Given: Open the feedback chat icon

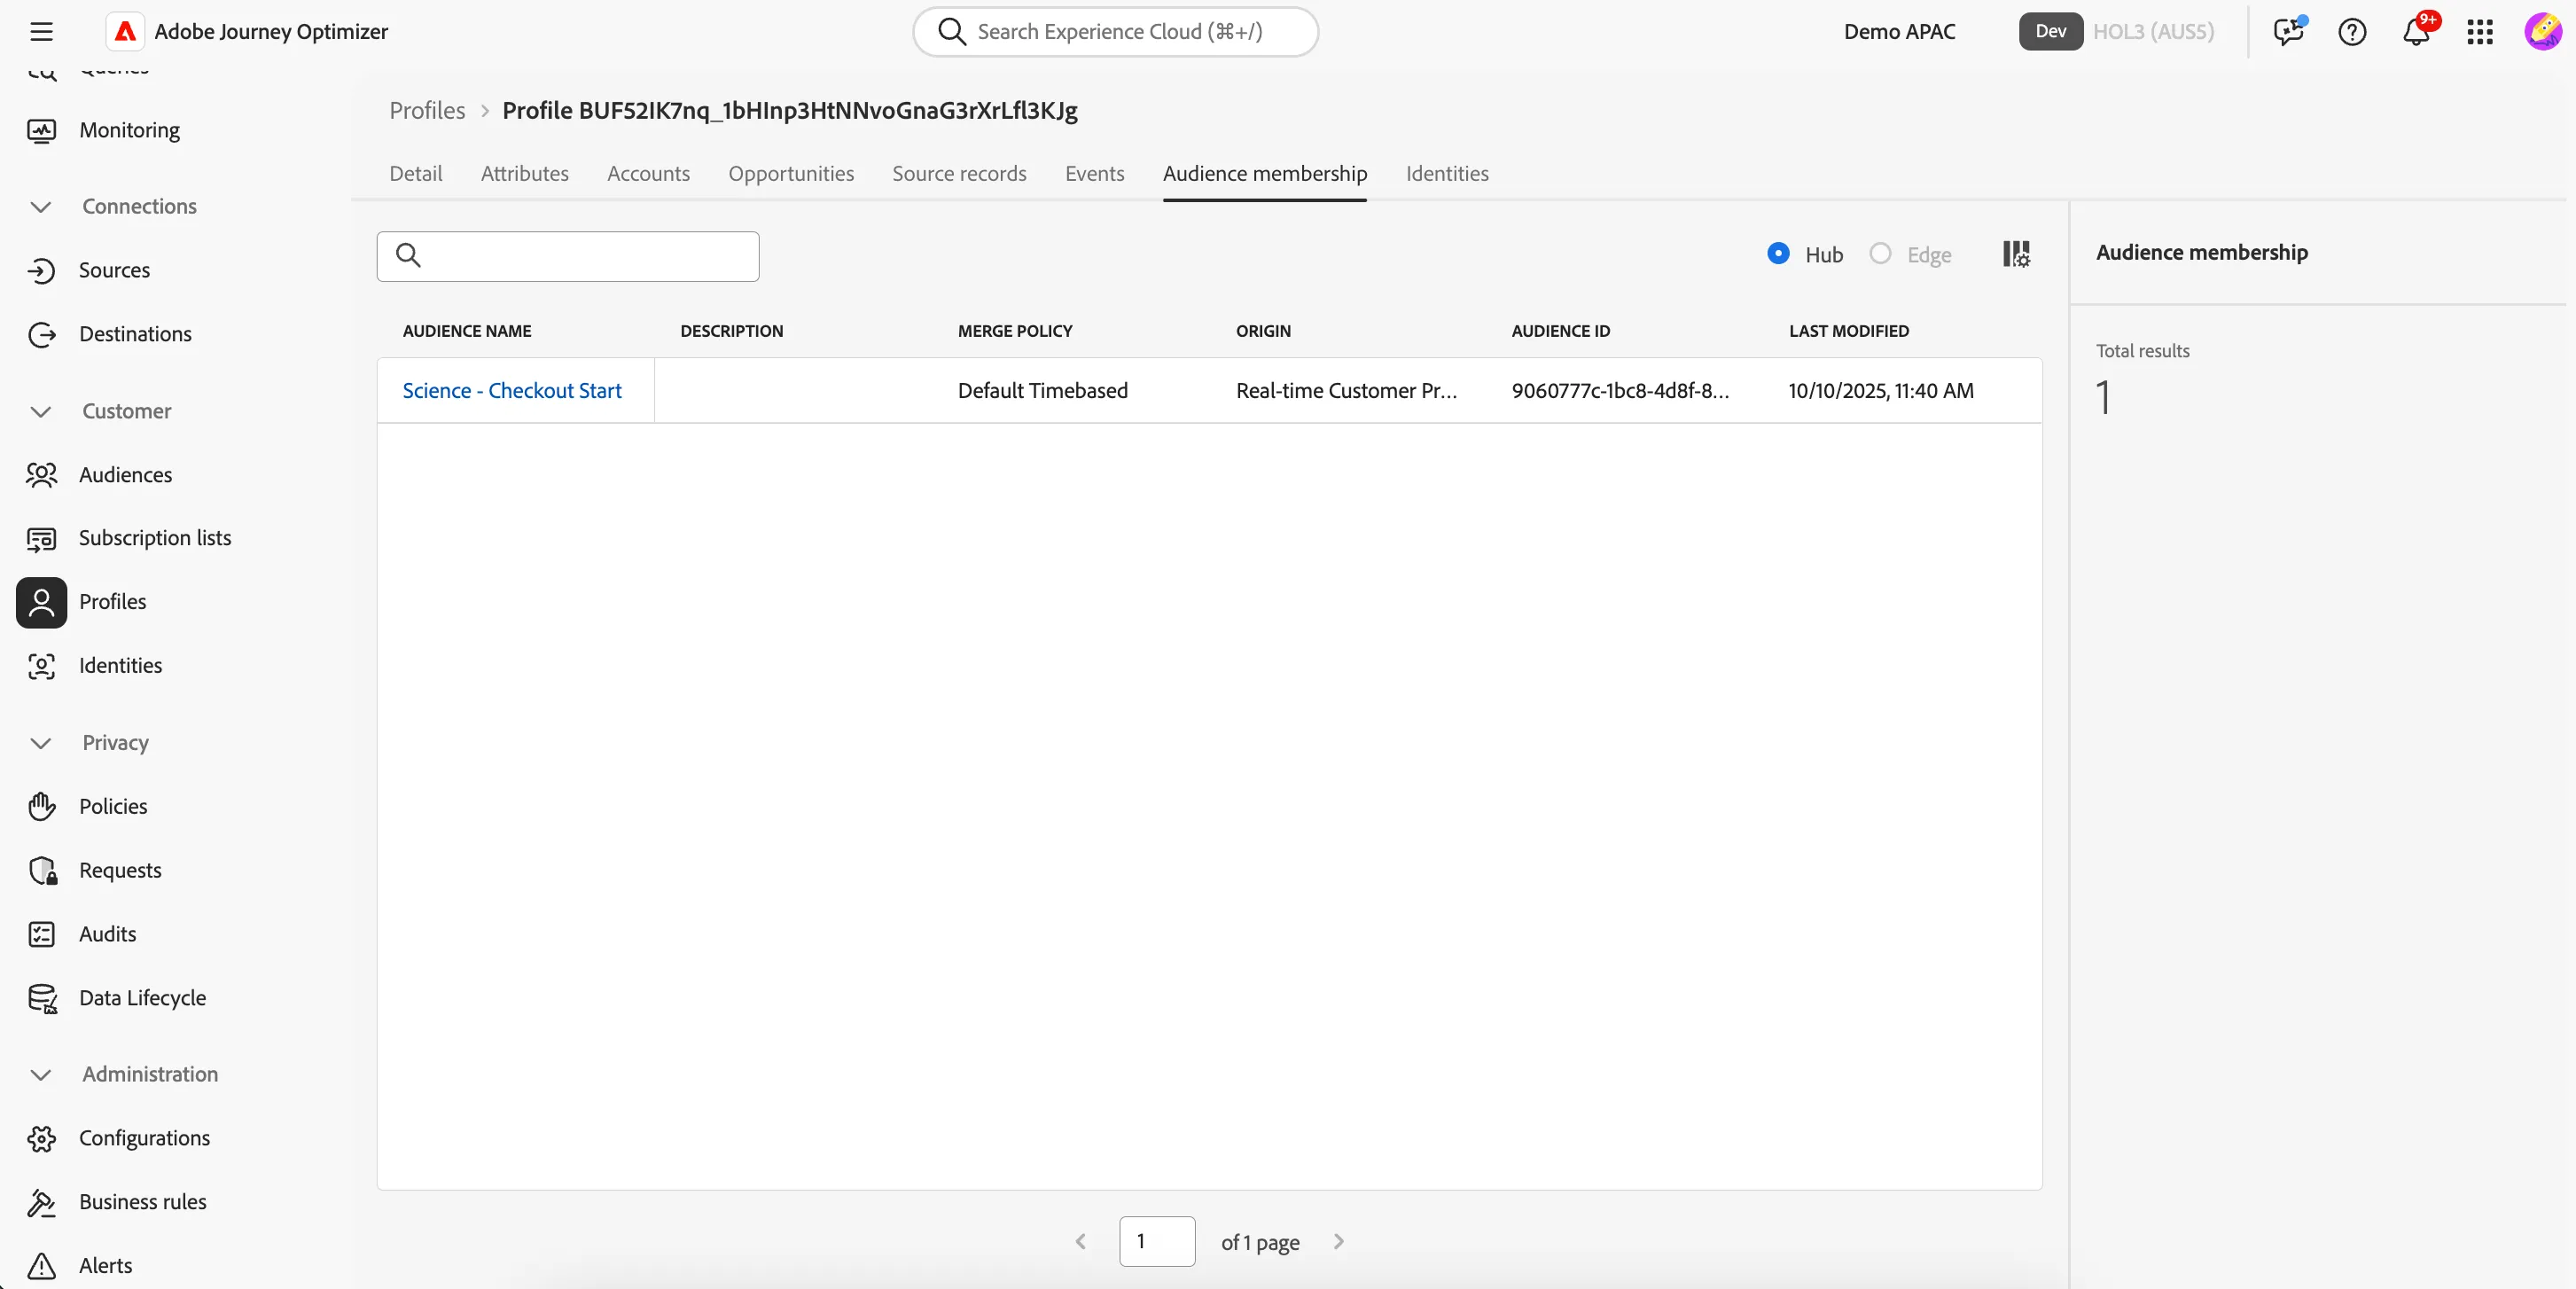Looking at the screenshot, I should pyautogui.click(x=2288, y=32).
